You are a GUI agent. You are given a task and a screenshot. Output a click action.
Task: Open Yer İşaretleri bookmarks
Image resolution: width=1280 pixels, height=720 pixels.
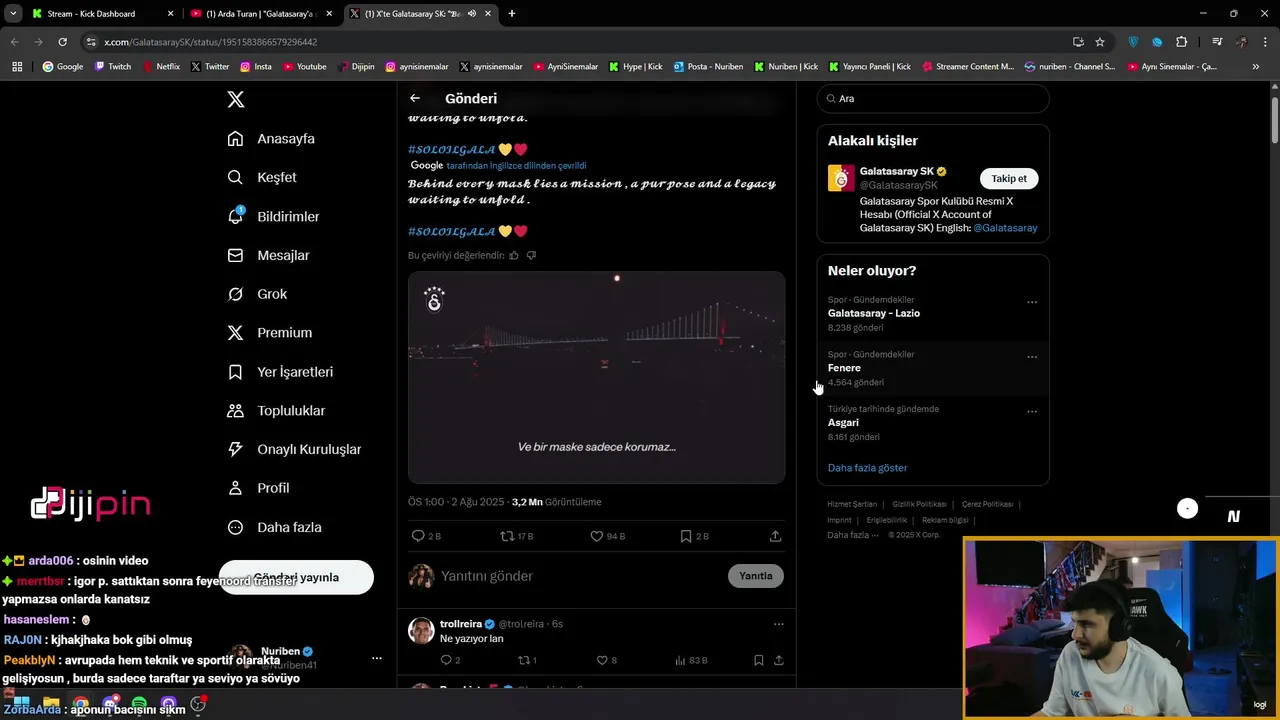[x=280, y=372]
